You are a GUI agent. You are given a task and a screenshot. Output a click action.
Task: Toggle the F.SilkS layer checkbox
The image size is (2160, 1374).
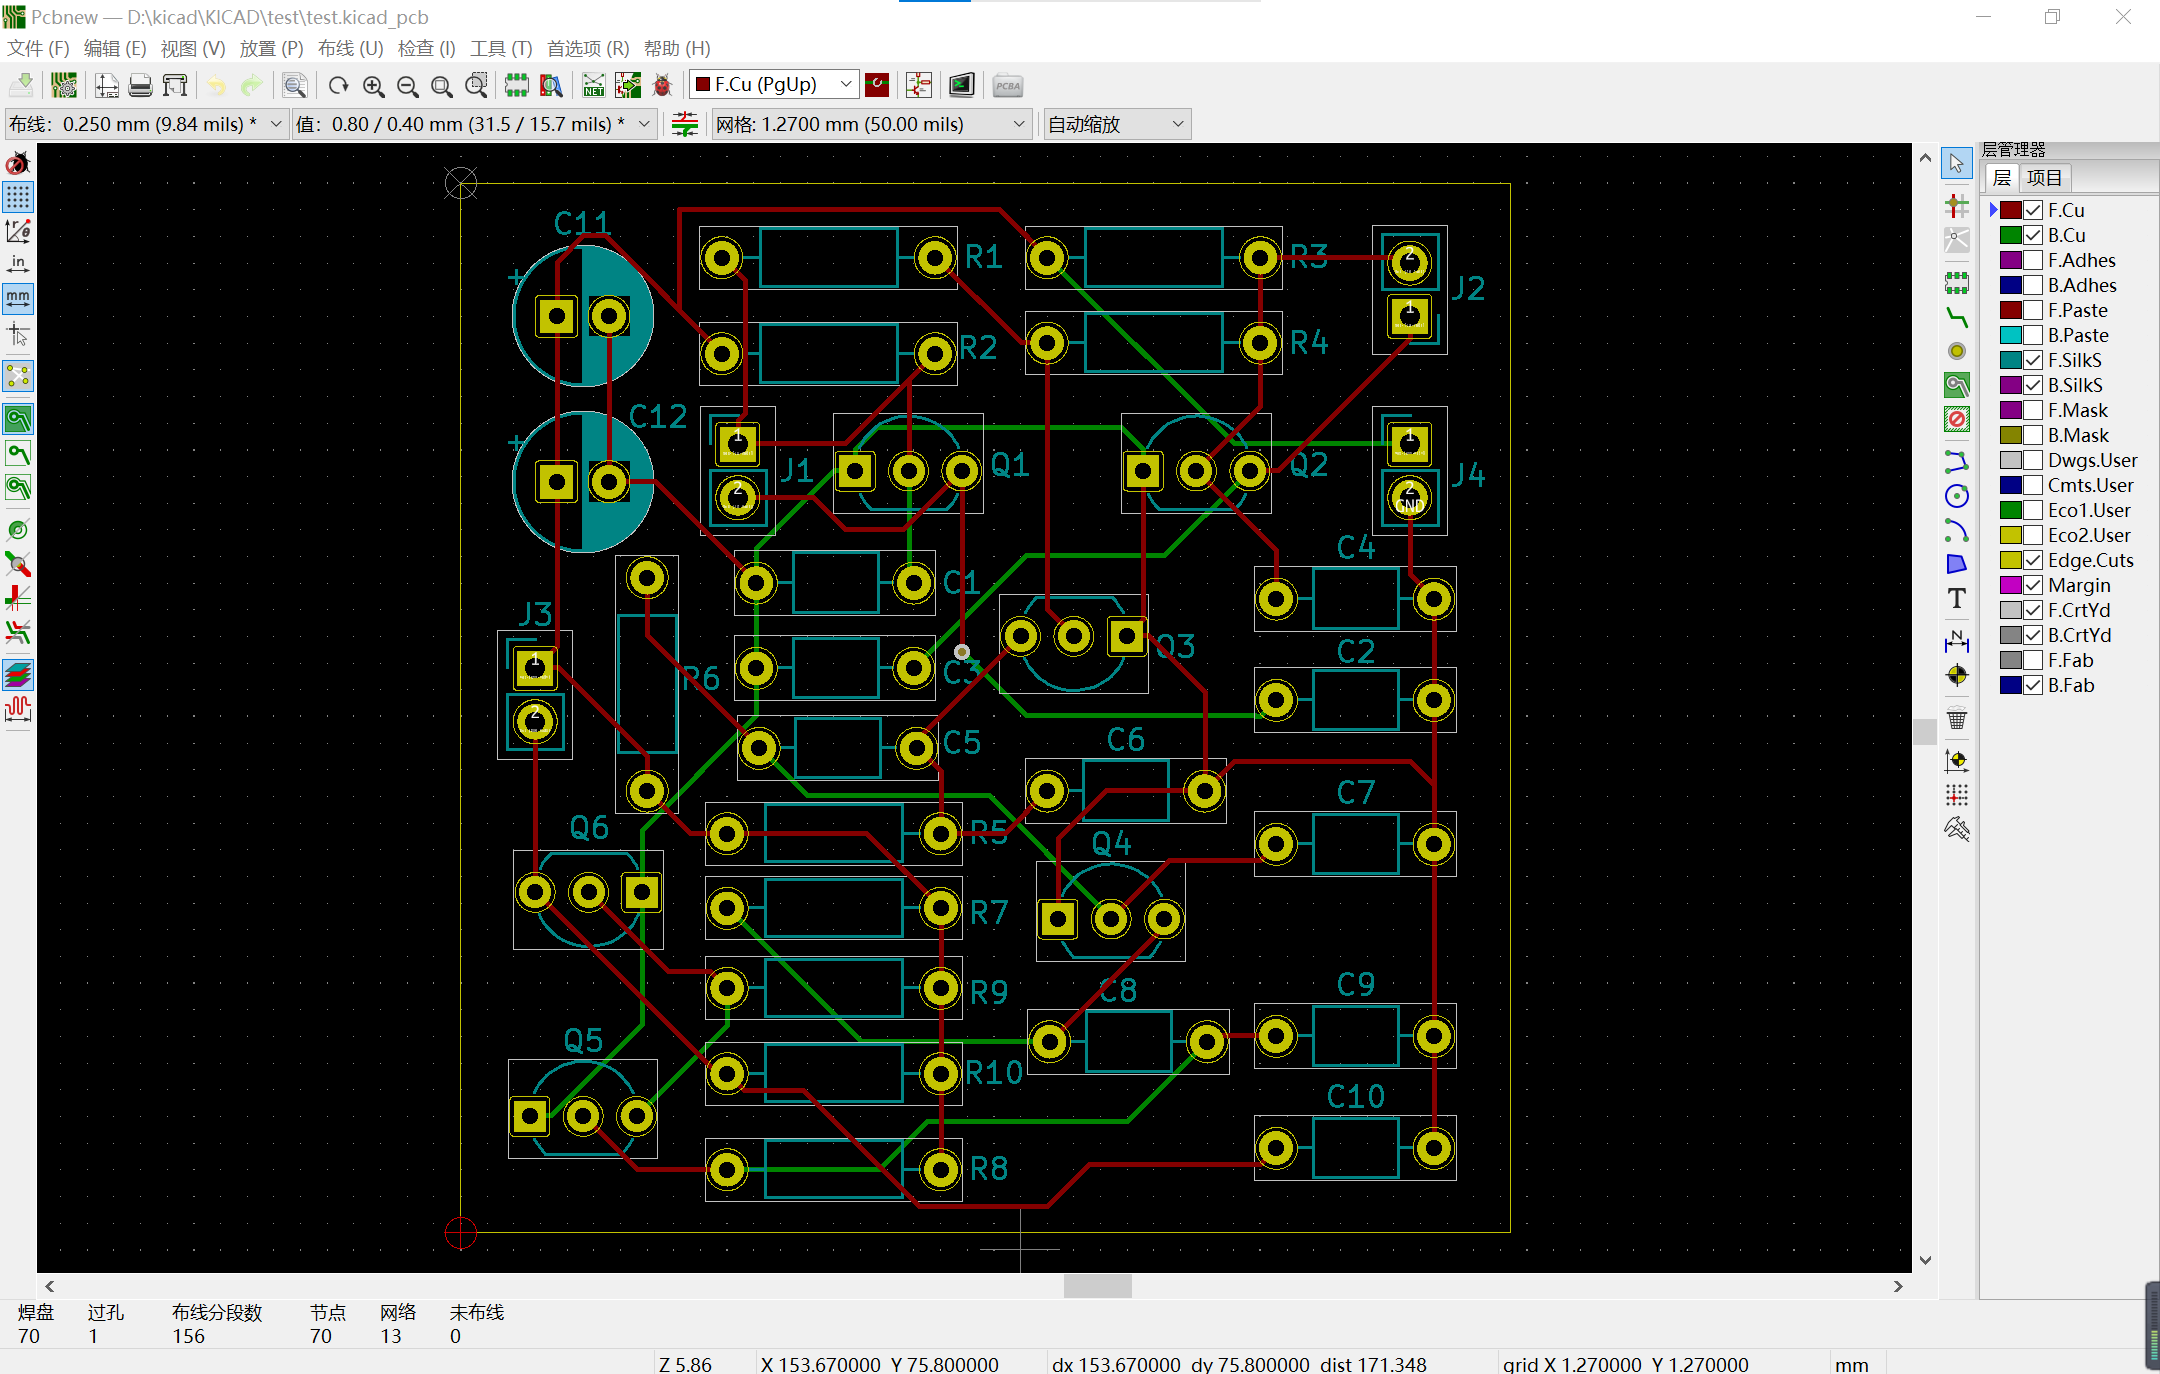(2033, 360)
